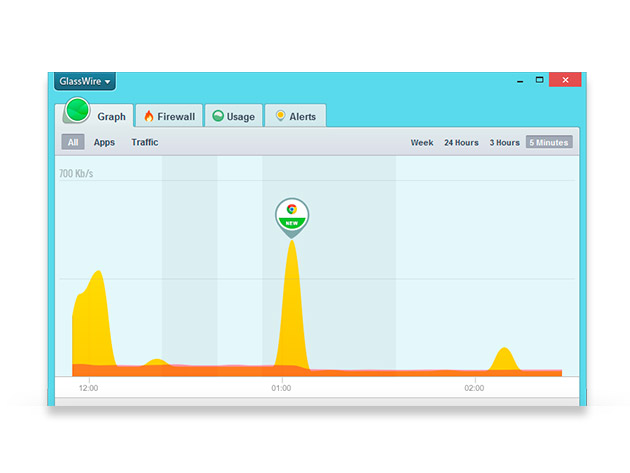Click the tall yellow peak at 01:00

[x=292, y=305]
